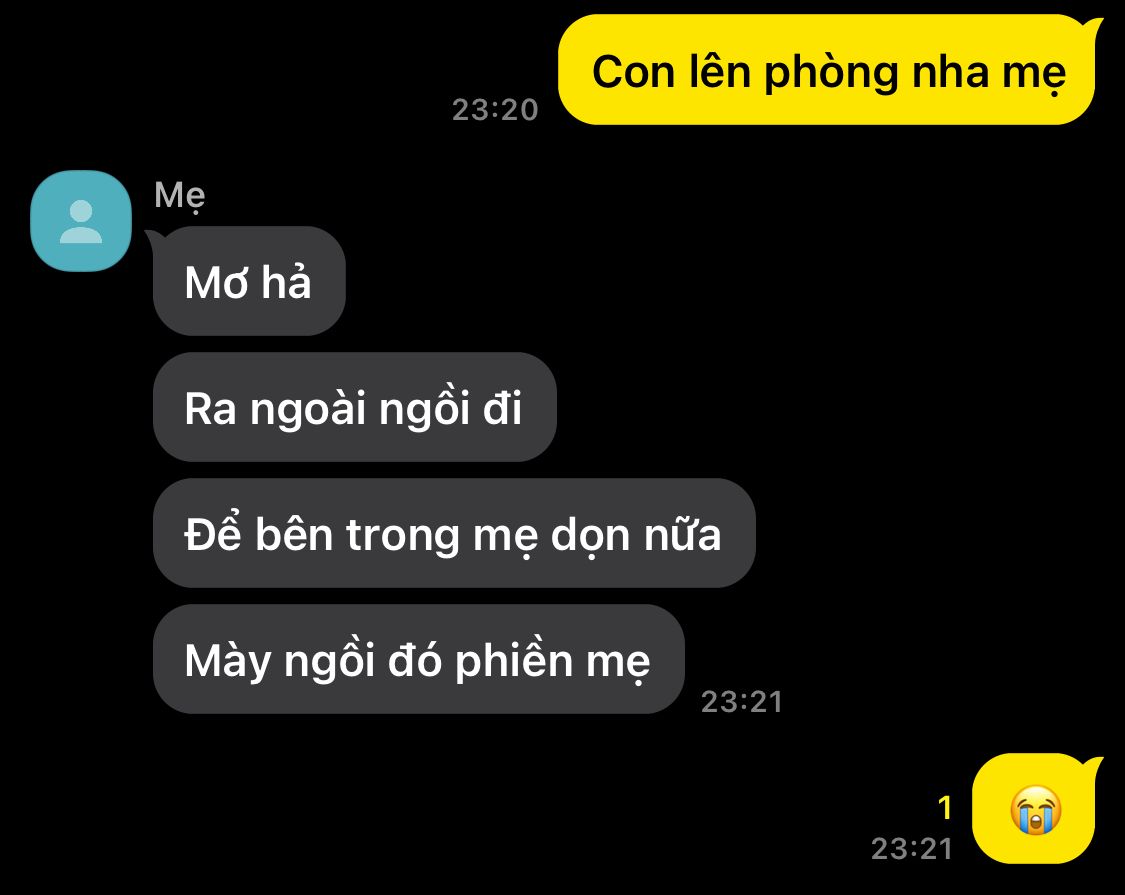Click the word 'trong' in third gray bubble
This screenshot has width=1125, height=895.
(x=403, y=536)
